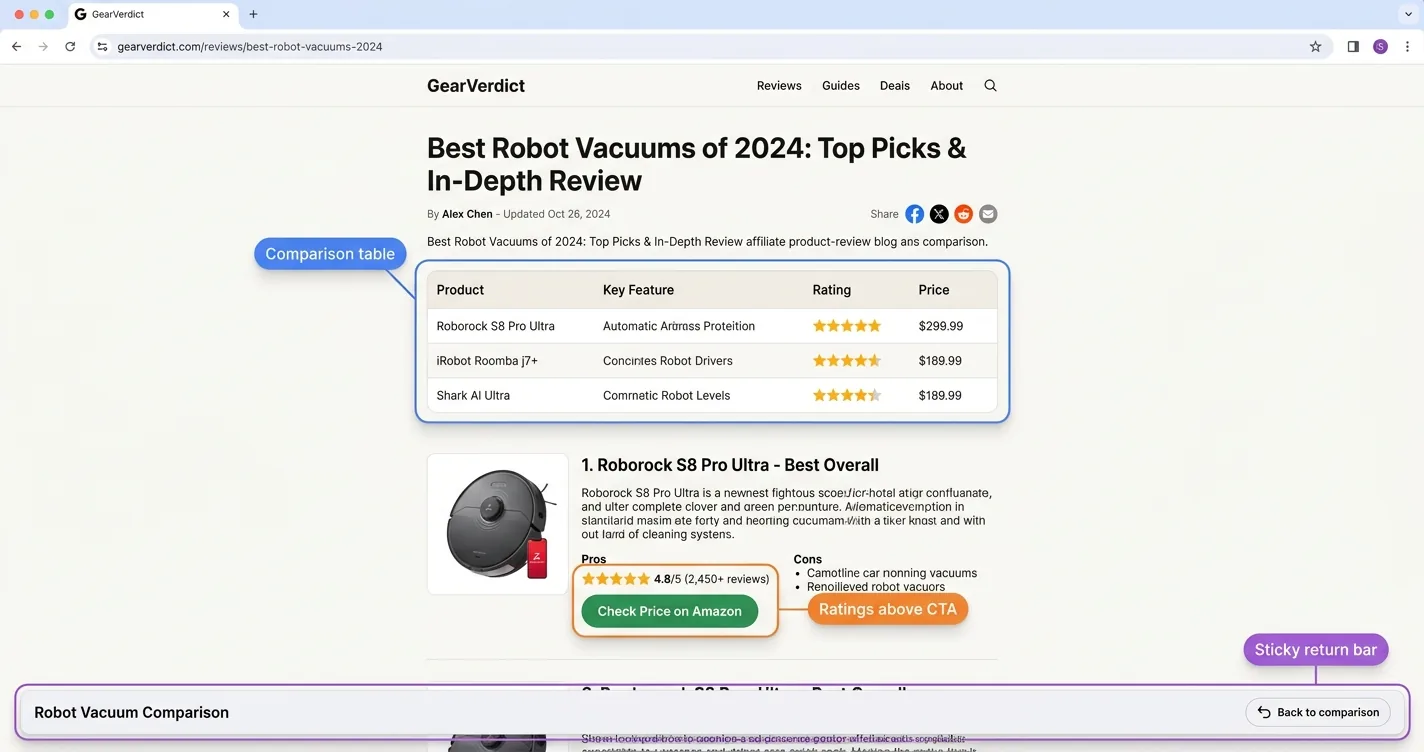Expand the tab search chevron
The width and height of the screenshot is (1424, 752).
point(1408,14)
